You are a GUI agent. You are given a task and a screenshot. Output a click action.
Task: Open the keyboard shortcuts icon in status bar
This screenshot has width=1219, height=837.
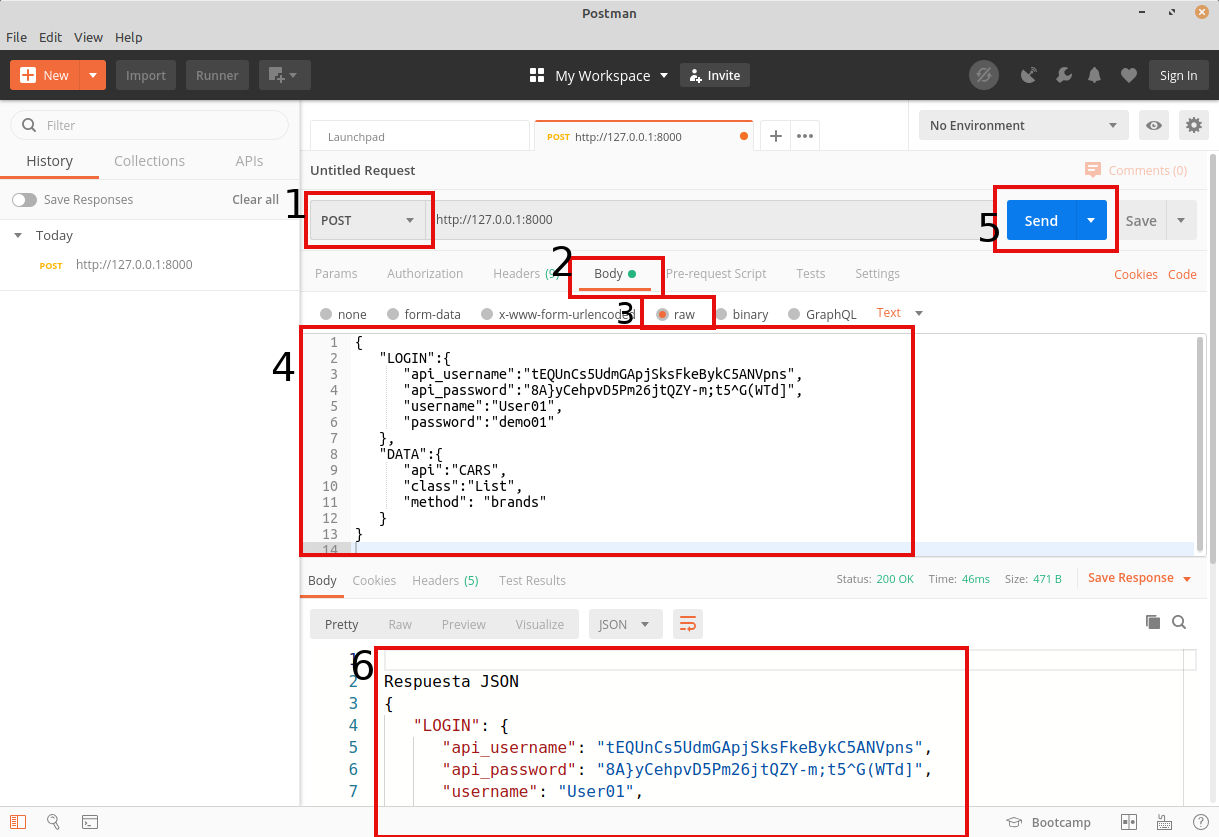tap(1165, 822)
